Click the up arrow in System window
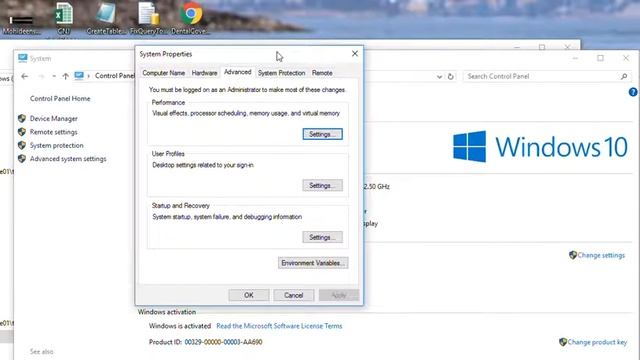The width and height of the screenshot is (640, 360). [x=65, y=76]
